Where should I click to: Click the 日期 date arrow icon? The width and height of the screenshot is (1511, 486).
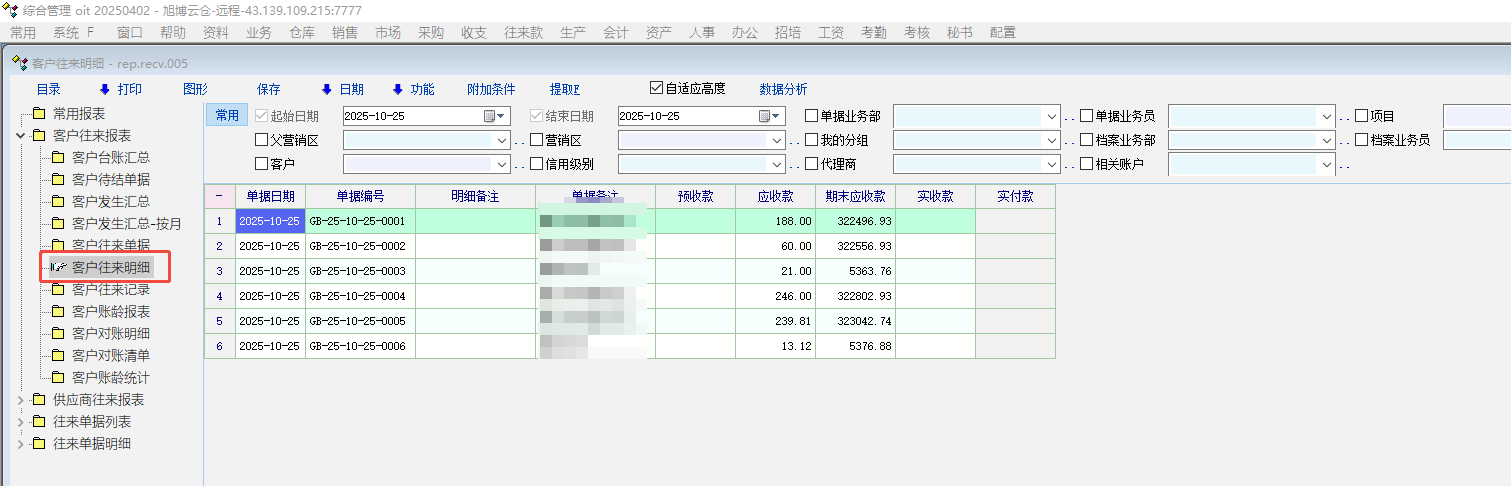point(326,89)
